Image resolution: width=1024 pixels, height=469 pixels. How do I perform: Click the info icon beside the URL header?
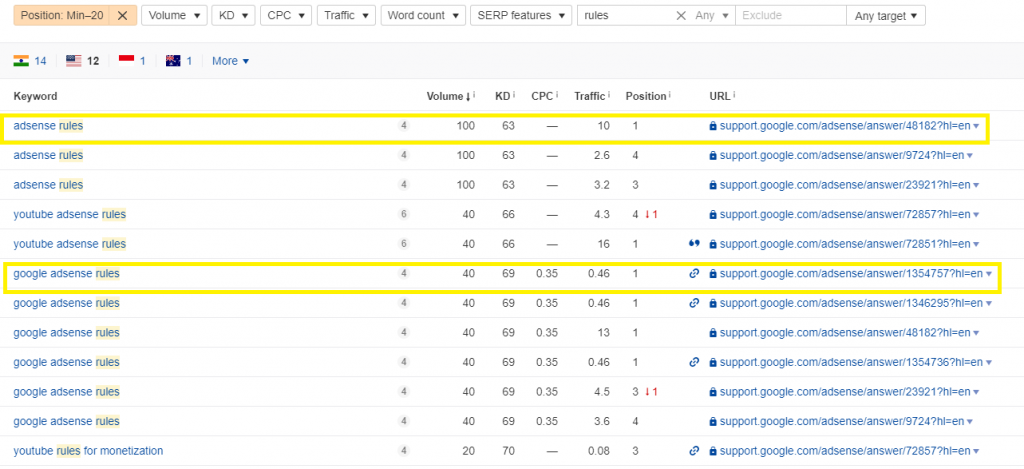pyautogui.click(x=734, y=95)
